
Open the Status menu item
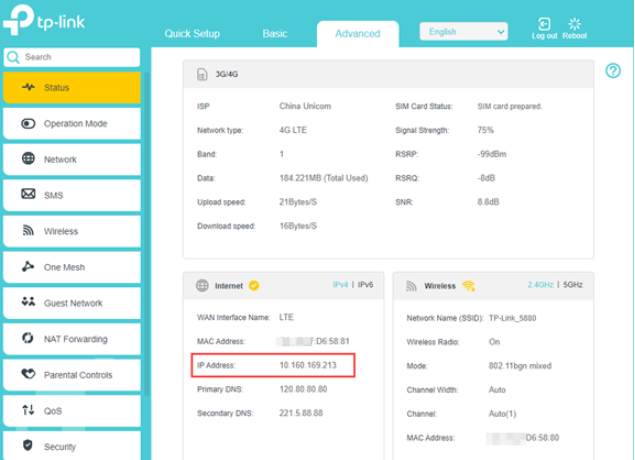point(72,87)
